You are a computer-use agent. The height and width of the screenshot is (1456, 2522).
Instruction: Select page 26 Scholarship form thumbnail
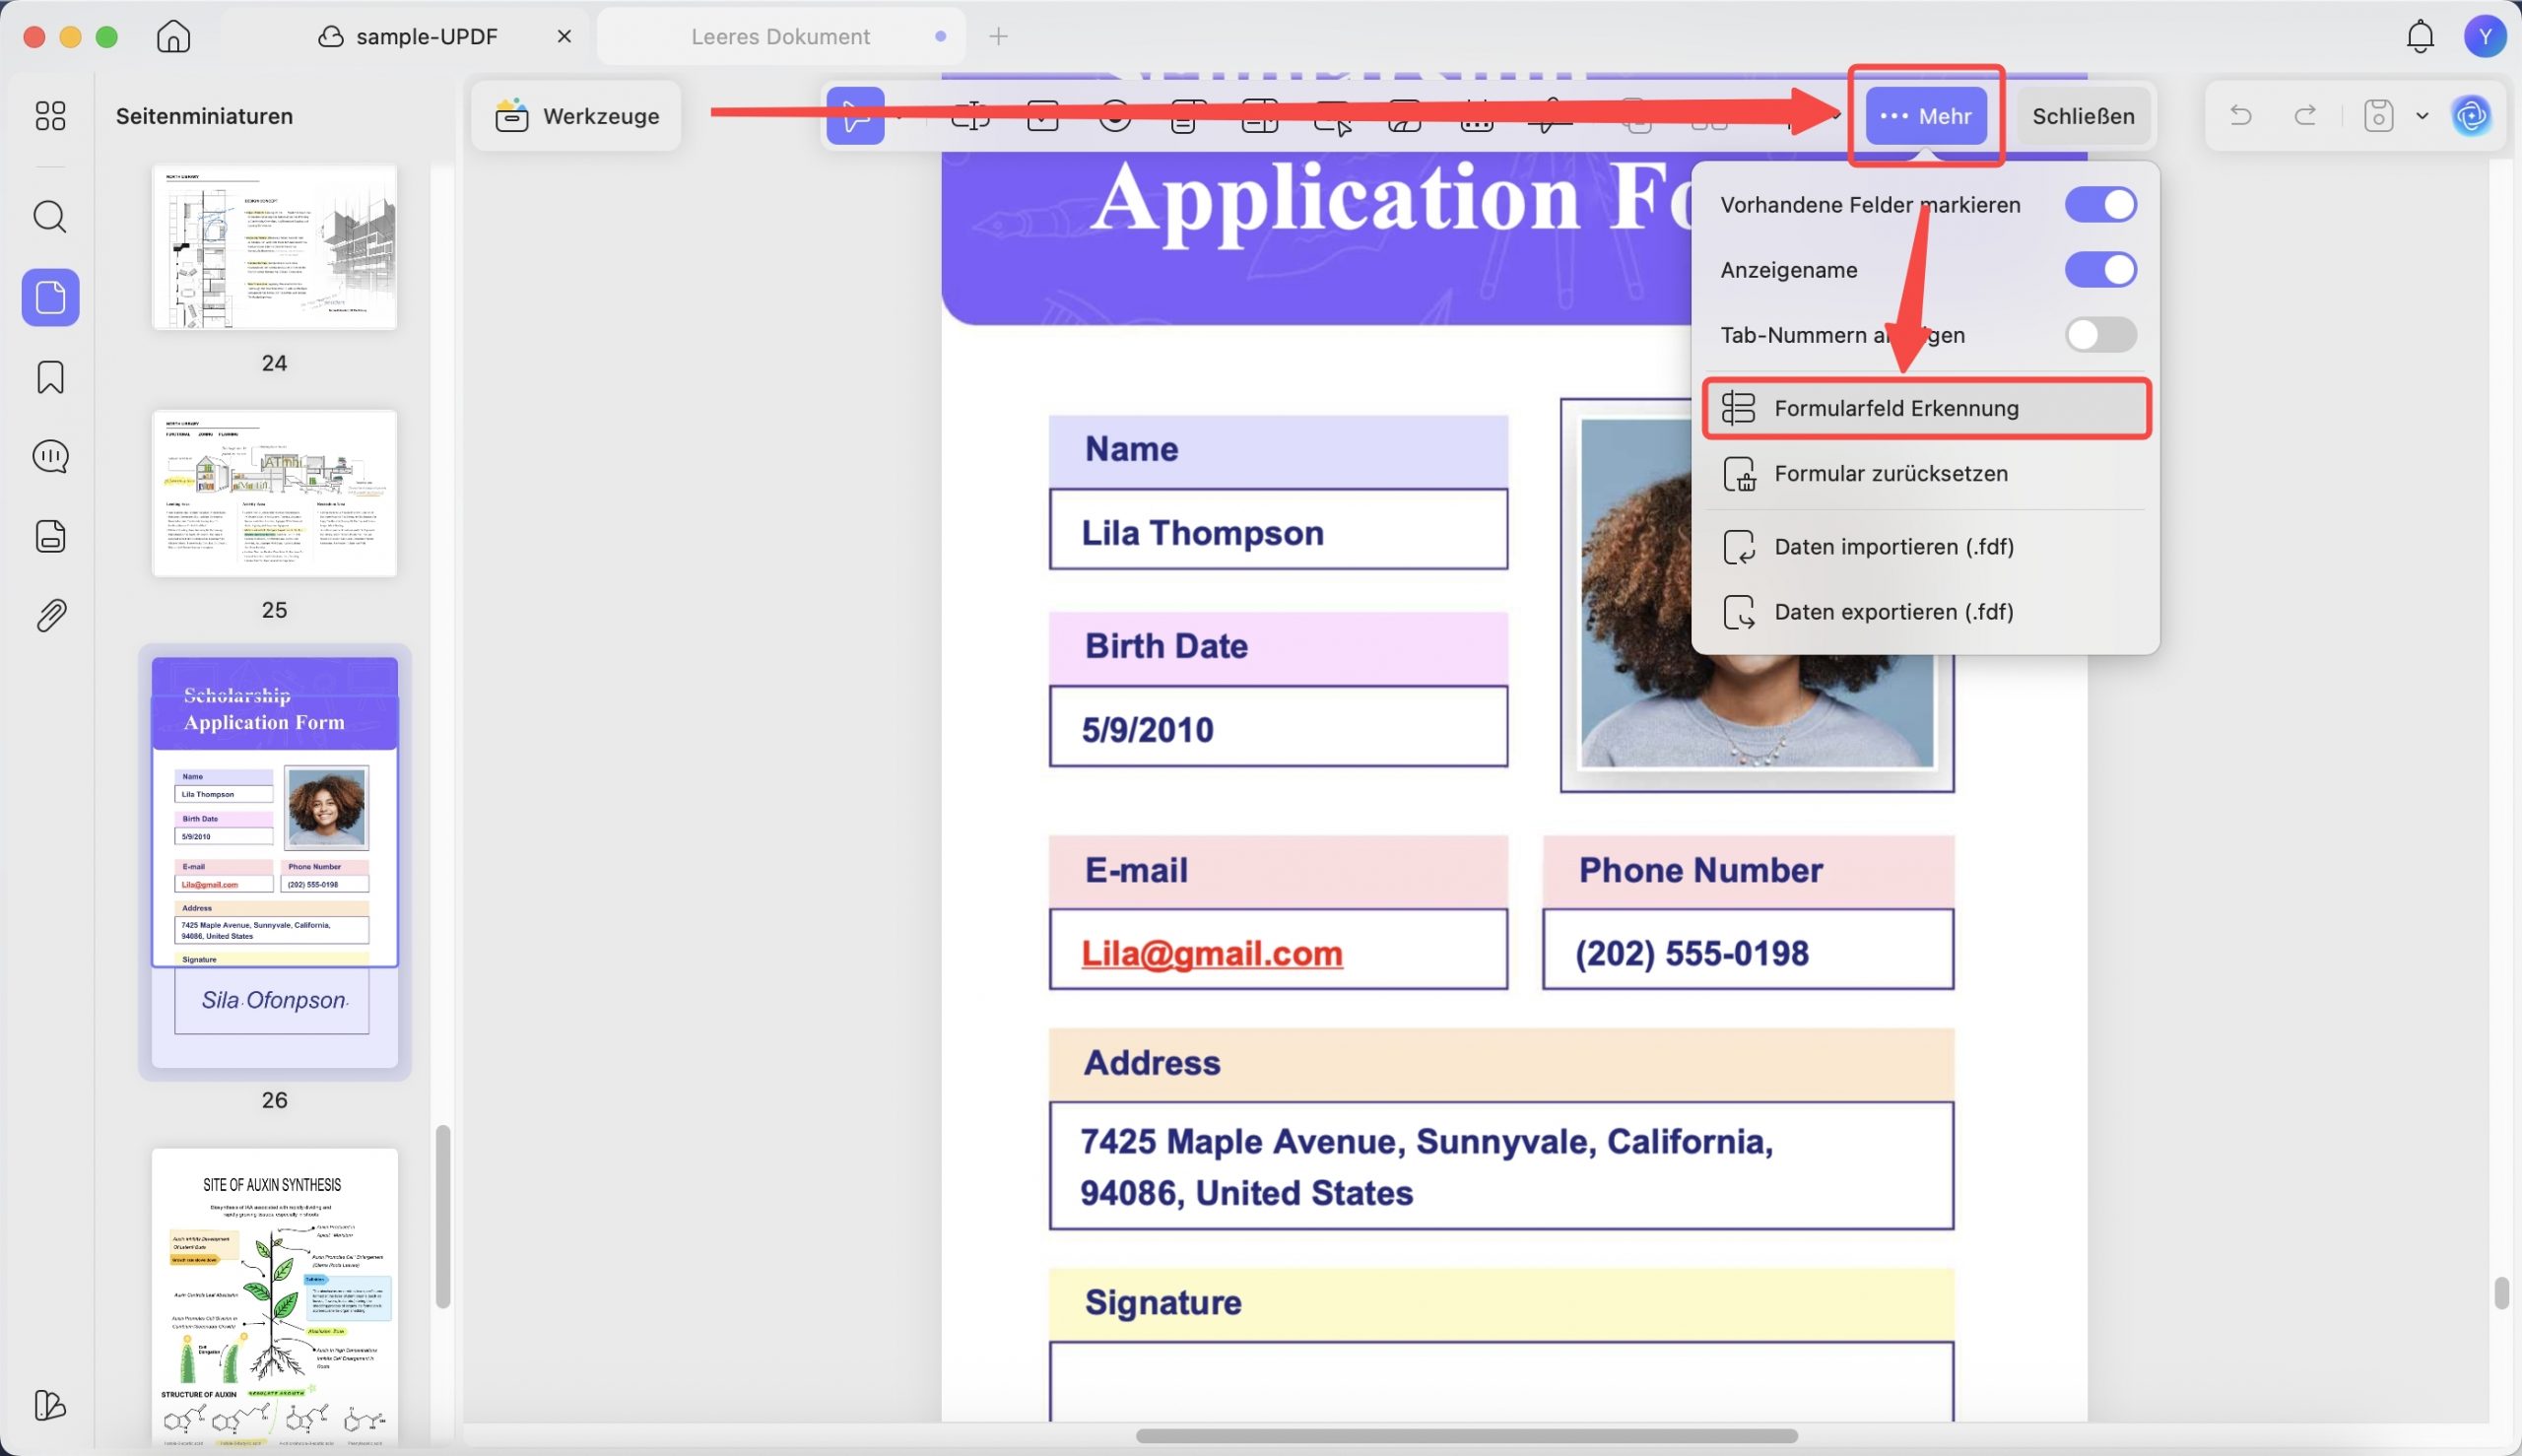coord(274,862)
